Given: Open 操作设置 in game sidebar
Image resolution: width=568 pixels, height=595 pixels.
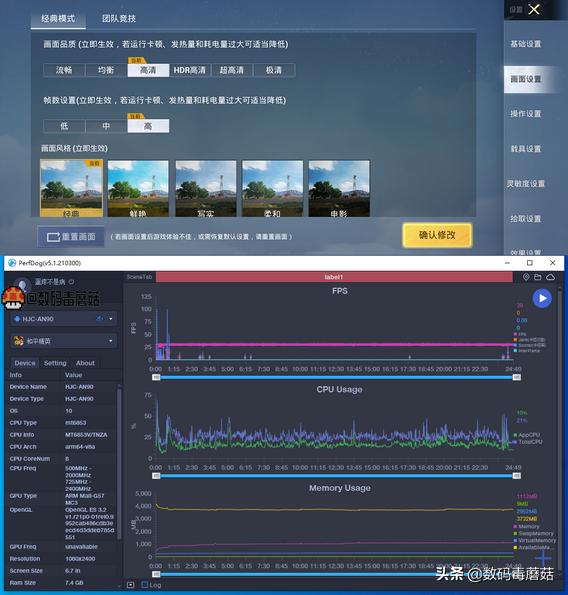Looking at the screenshot, I should pyautogui.click(x=526, y=114).
